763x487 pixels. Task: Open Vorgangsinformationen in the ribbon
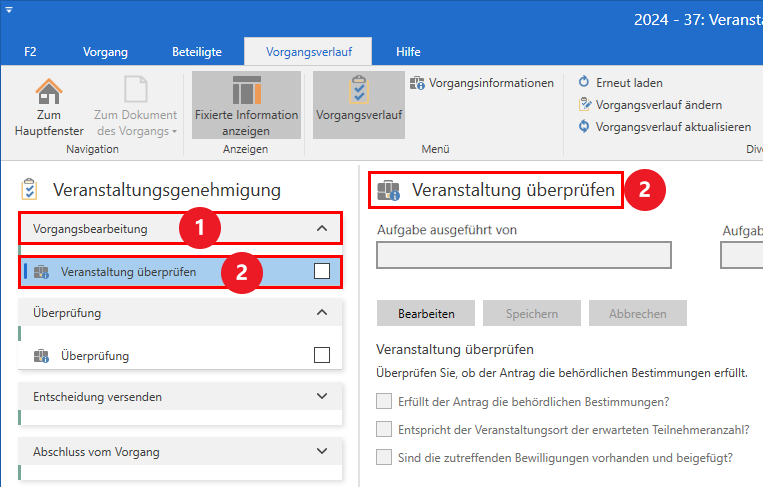(x=482, y=83)
